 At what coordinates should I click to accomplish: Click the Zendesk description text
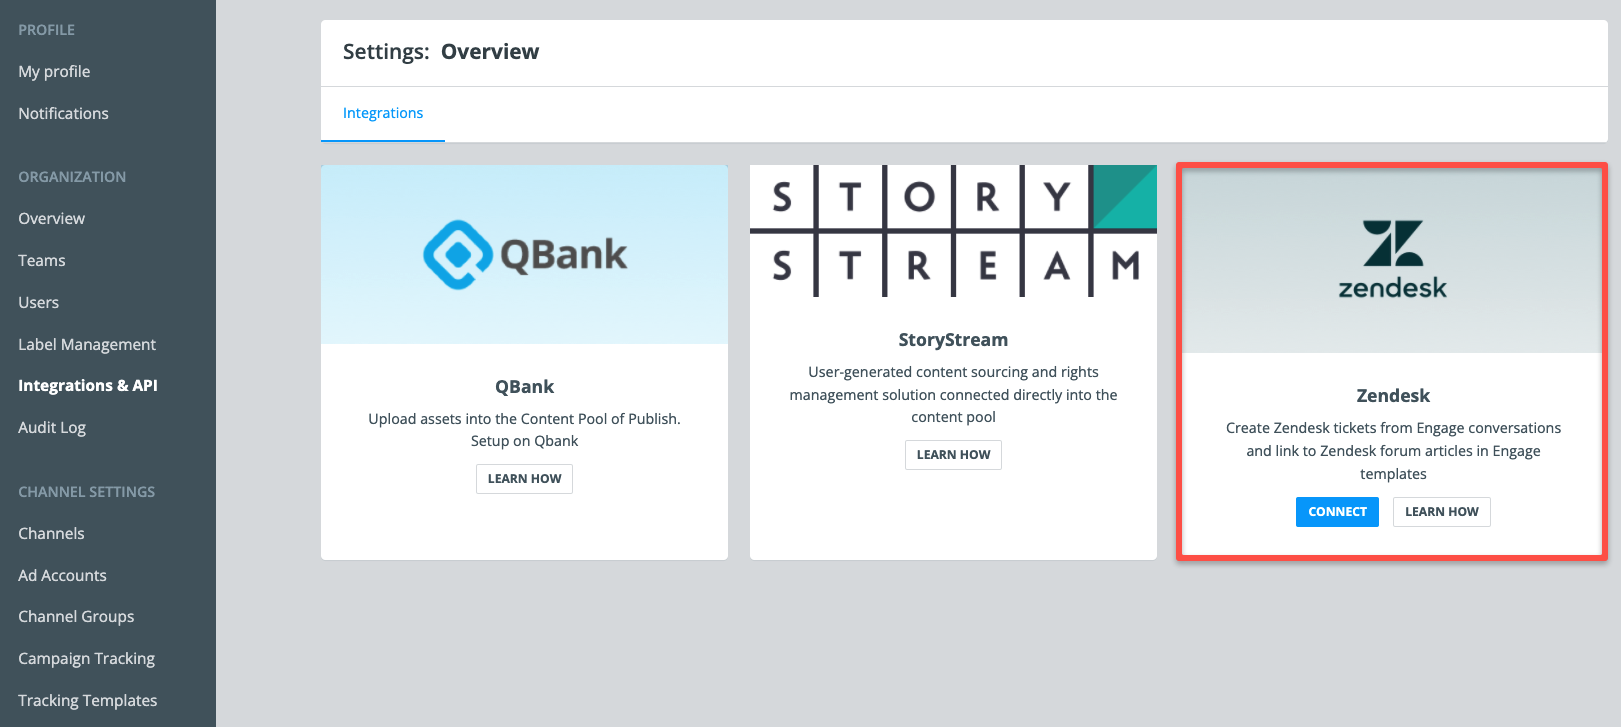1393,451
